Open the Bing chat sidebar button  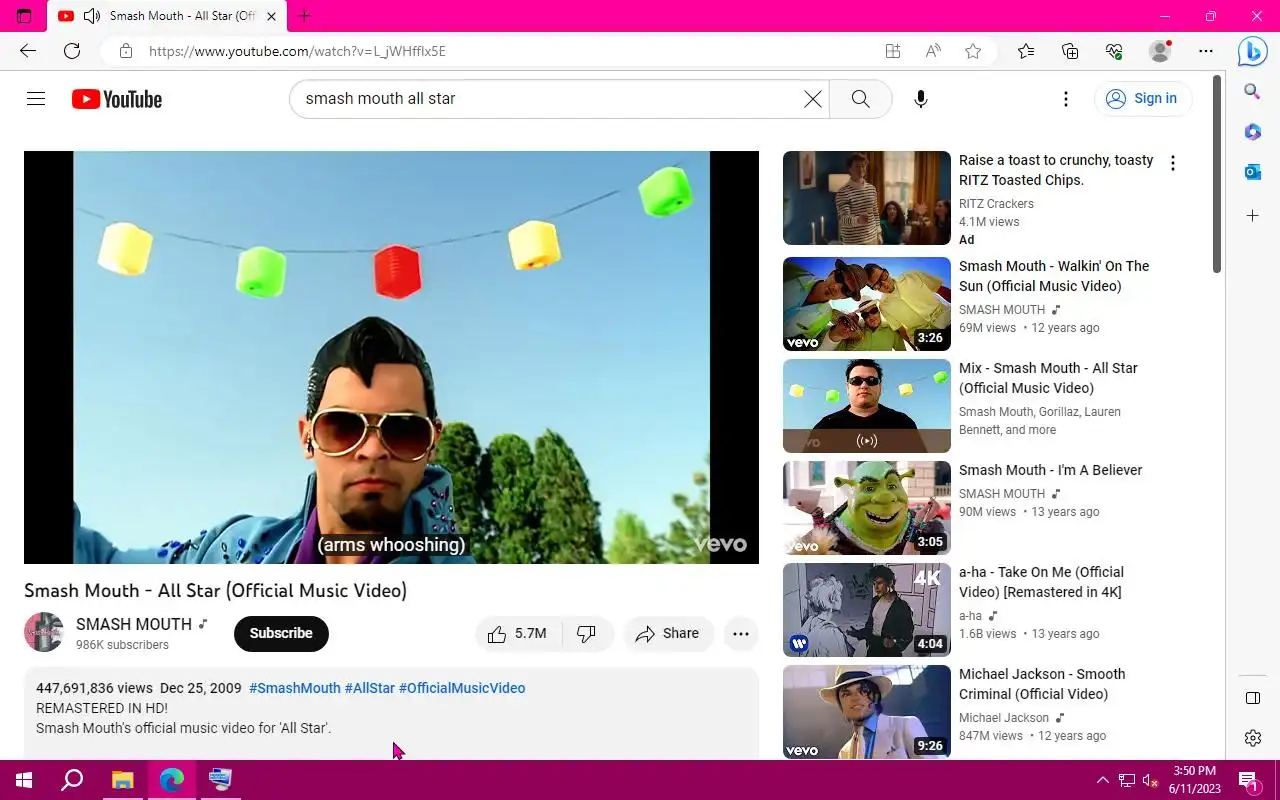tap(1252, 50)
